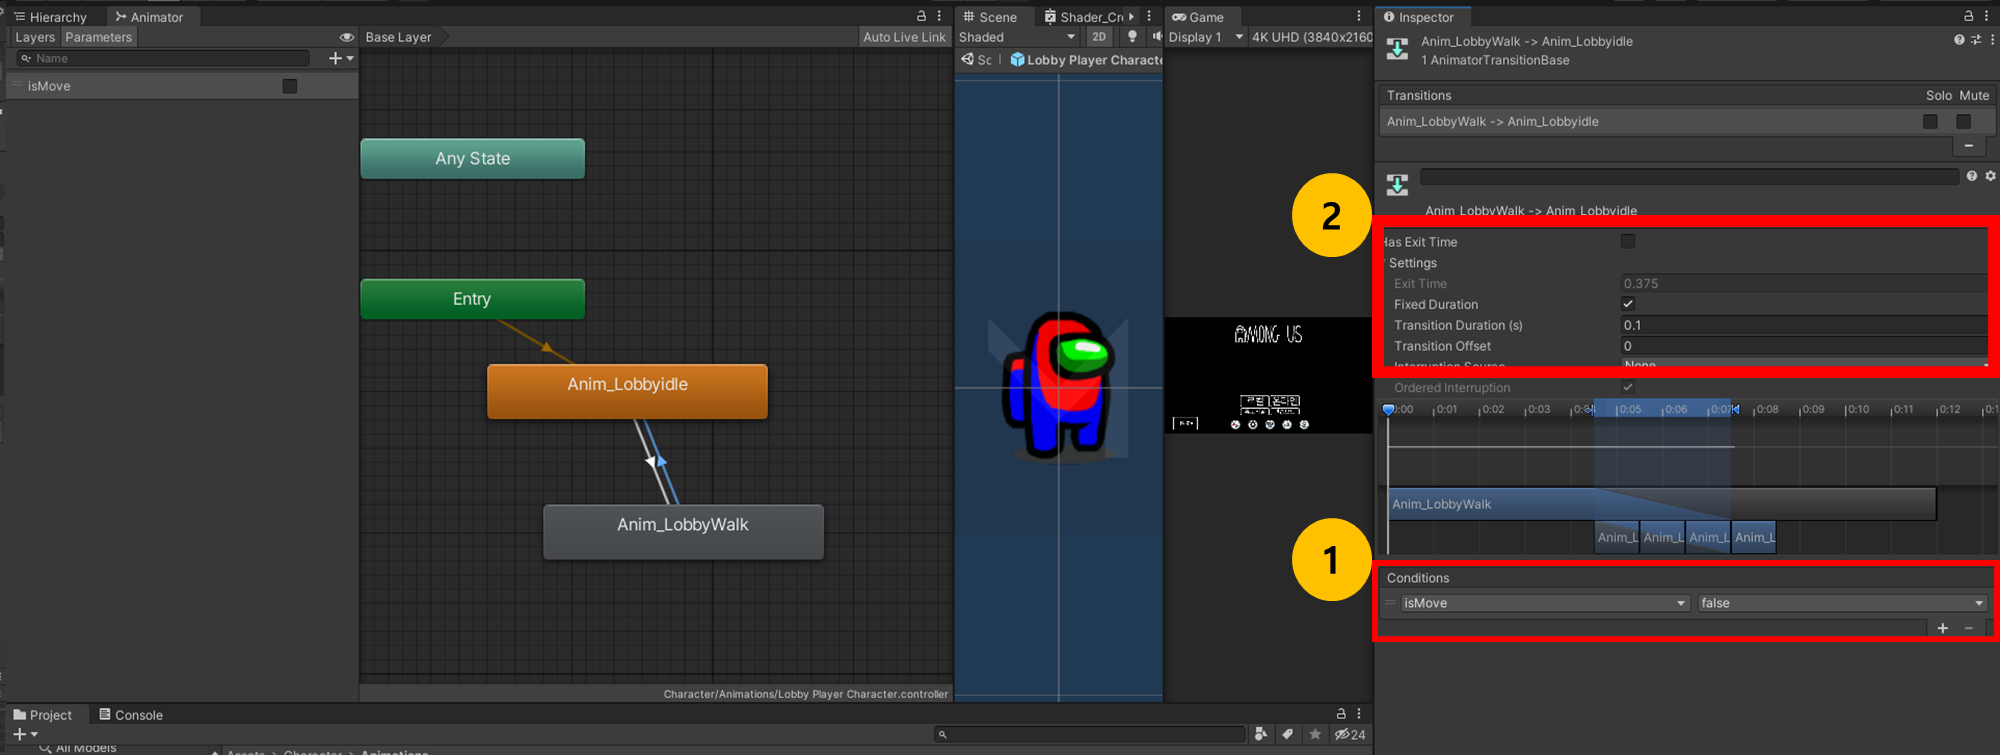
Task: Click the scene lighting bulb icon
Action: 1132,37
